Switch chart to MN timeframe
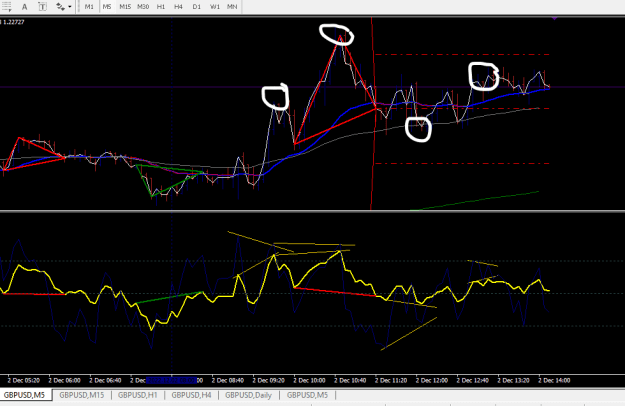This screenshot has height=406, width=625. point(232,7)
